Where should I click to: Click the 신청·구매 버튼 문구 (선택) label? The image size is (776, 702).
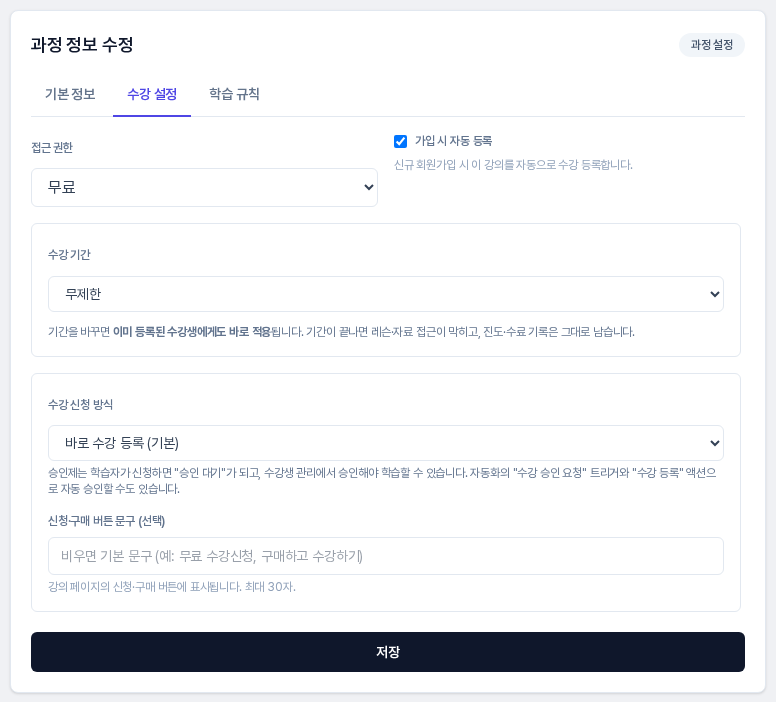[106, 521]
